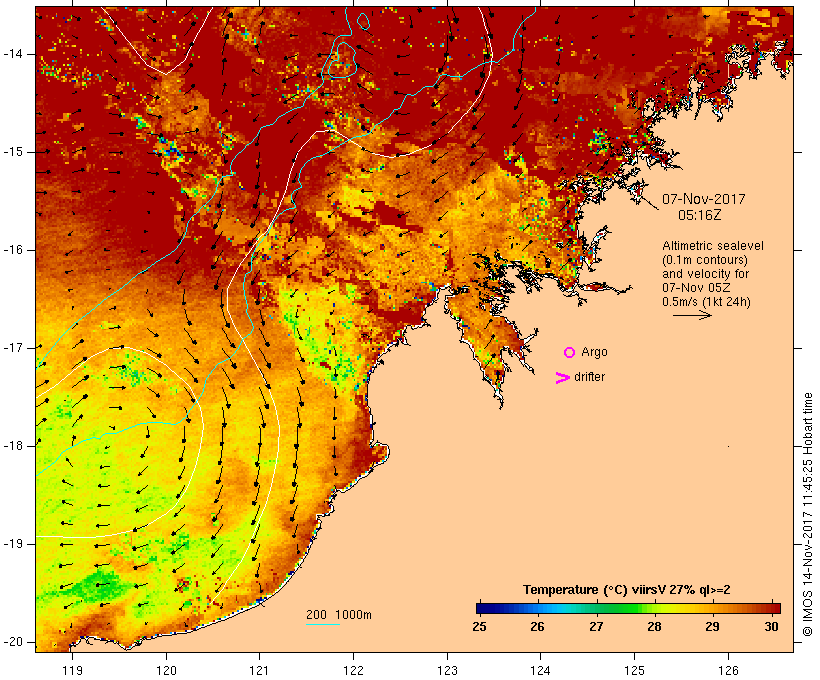Click the colorbar value 26

537,627
